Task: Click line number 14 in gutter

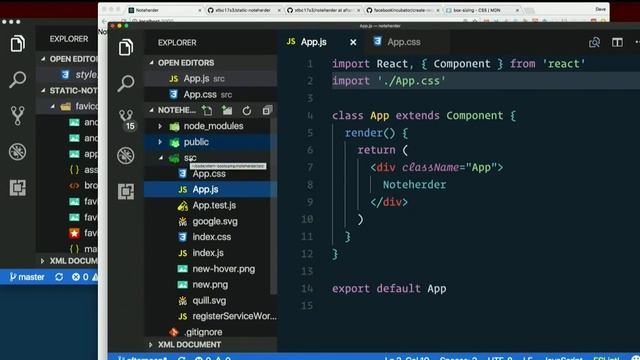Action: point(307,289)
